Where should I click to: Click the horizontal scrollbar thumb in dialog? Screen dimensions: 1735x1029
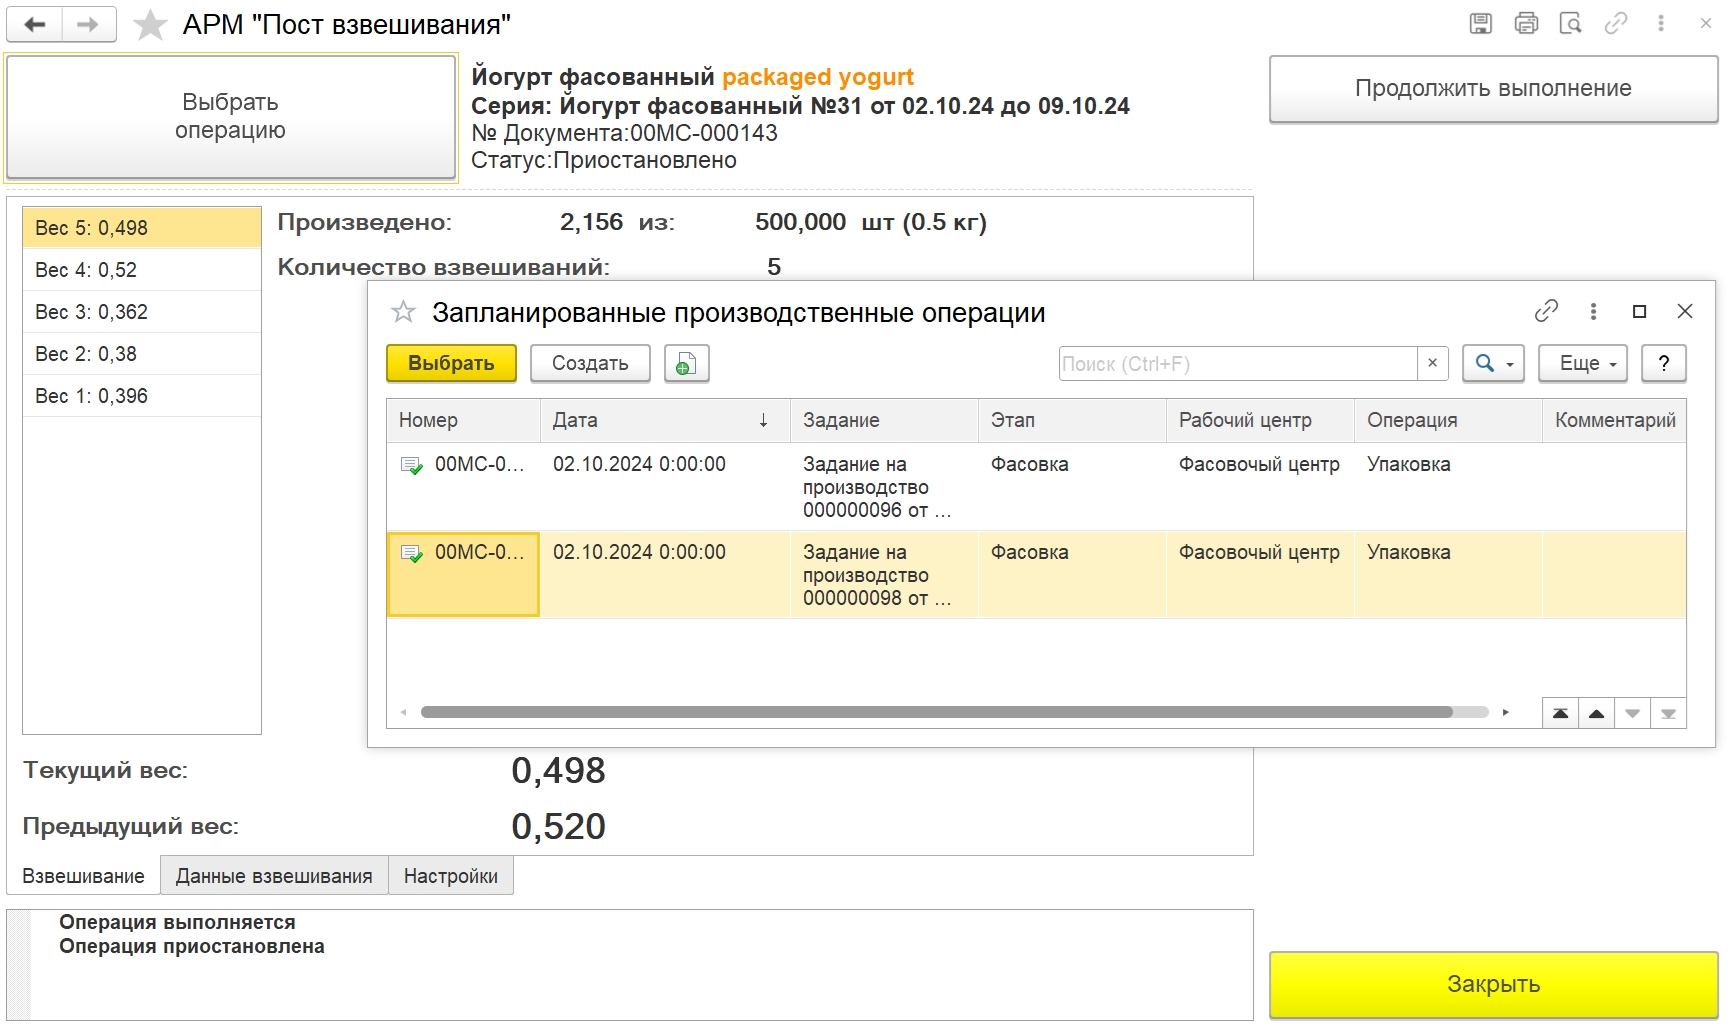pyautogui.click(x=937, y=713)
